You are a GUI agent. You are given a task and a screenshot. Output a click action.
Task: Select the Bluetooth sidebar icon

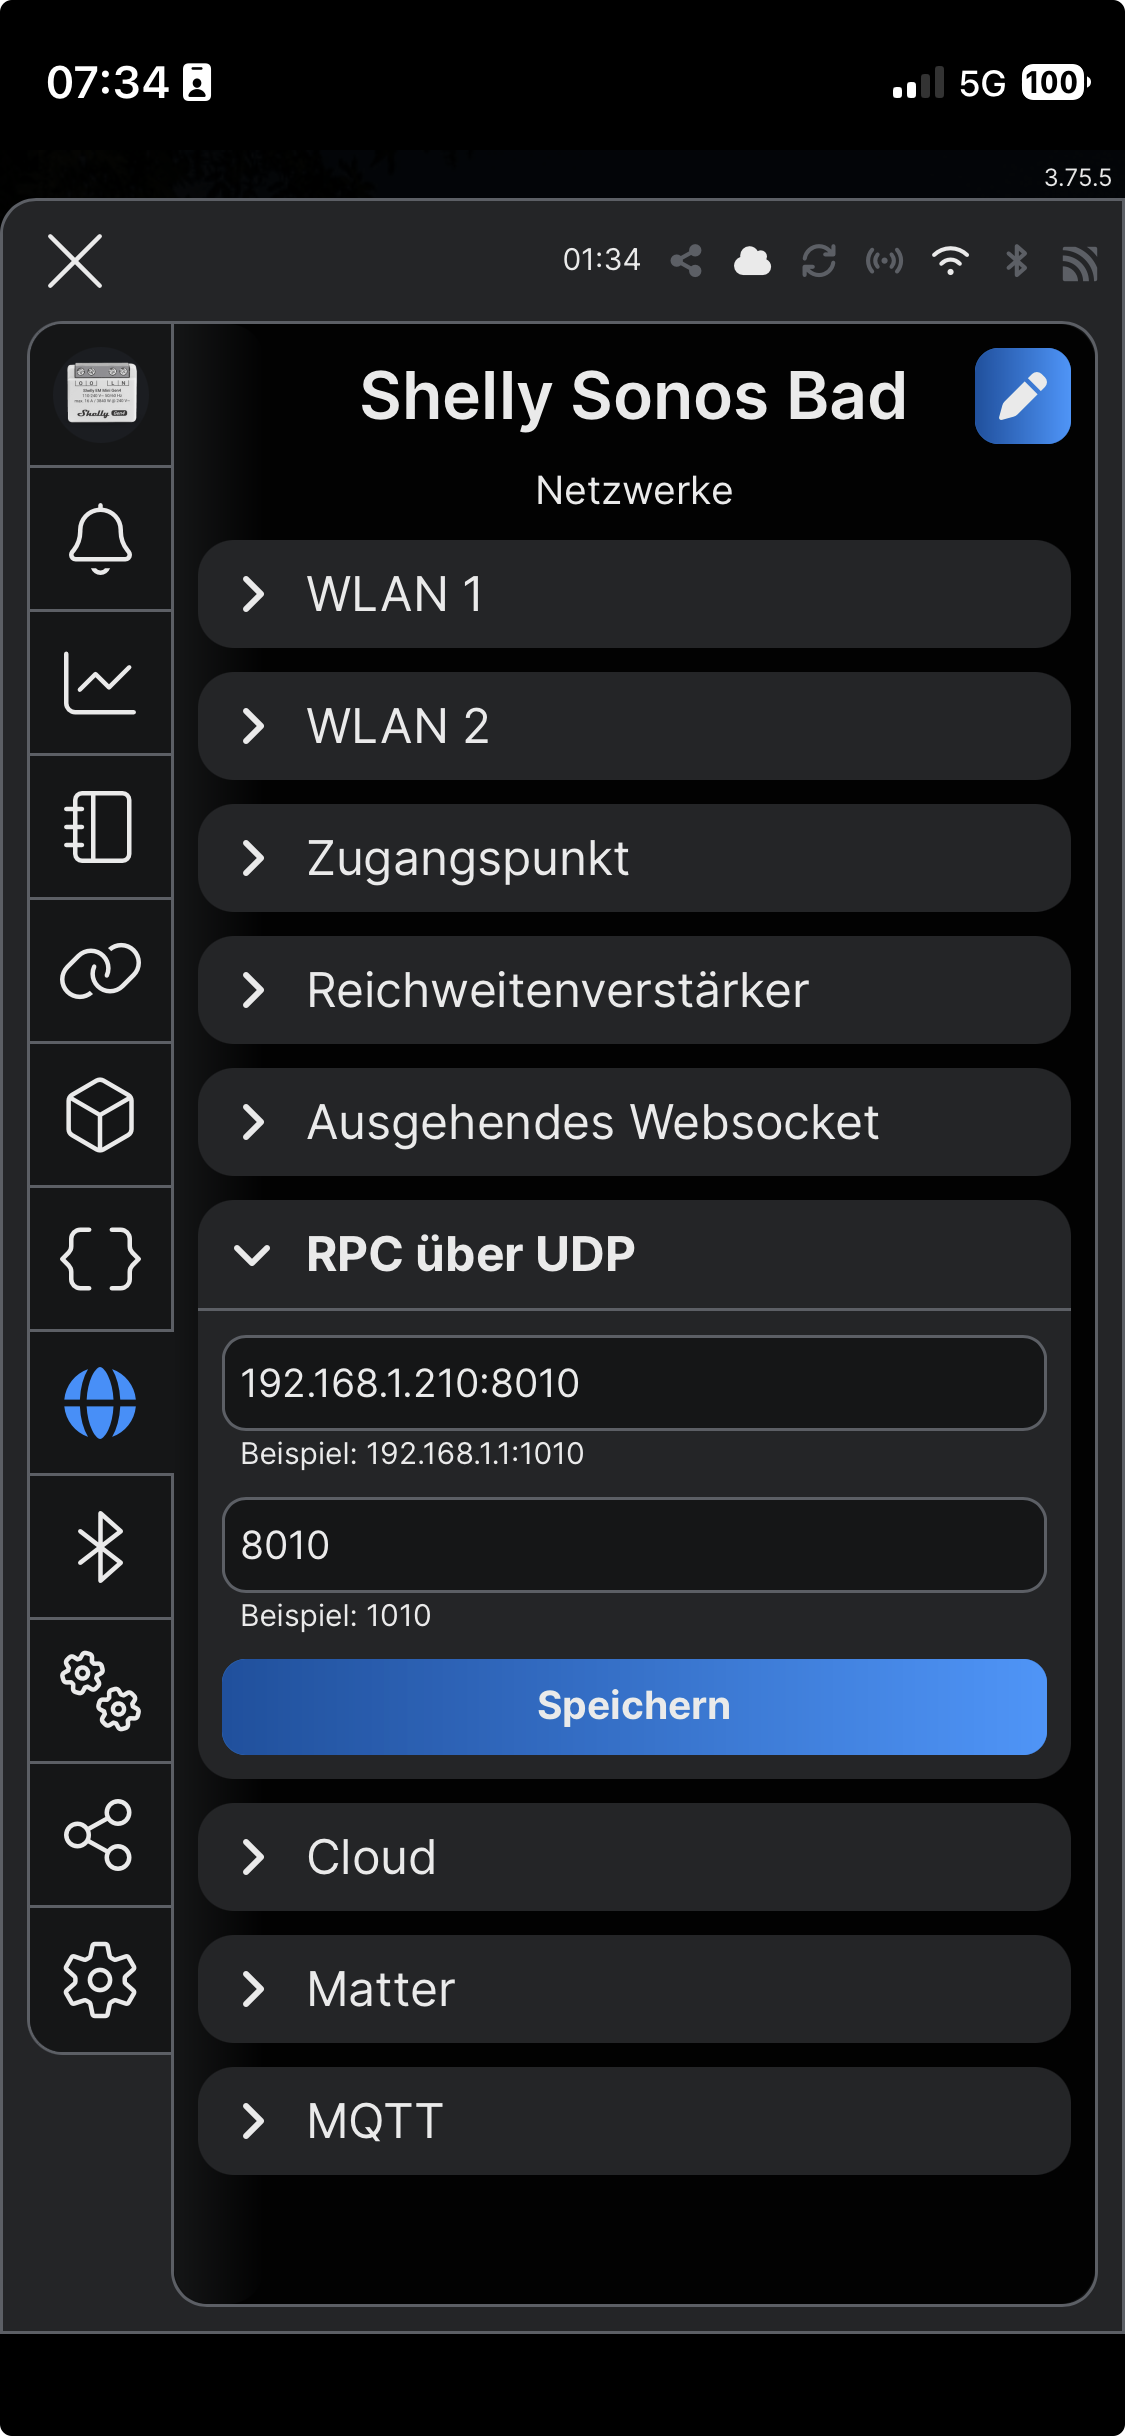pyautogui.click(x=100, y=1547)
